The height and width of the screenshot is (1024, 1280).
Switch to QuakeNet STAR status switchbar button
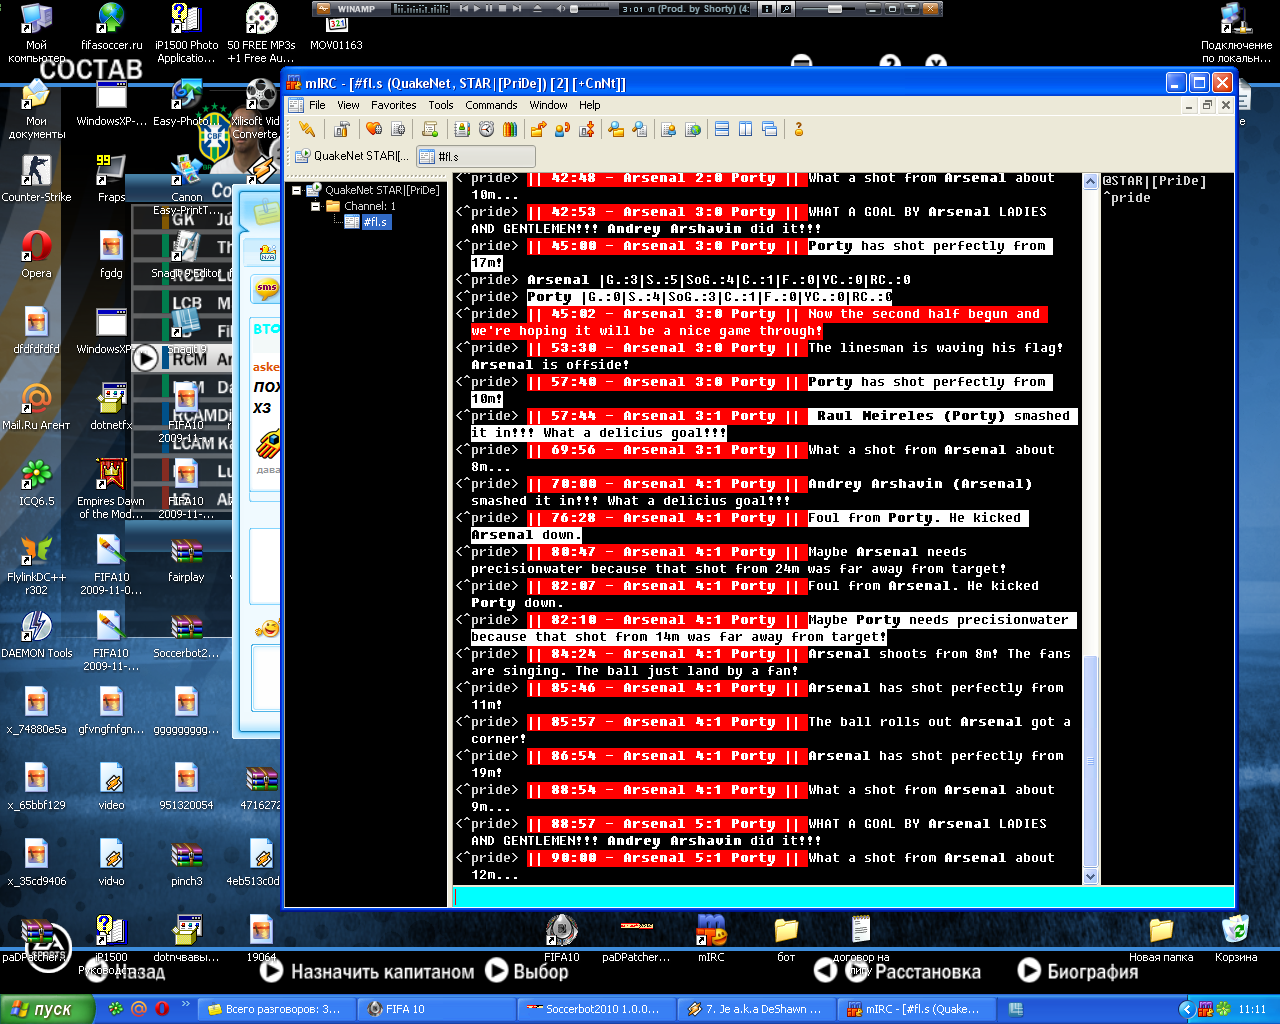tap(352, 156)
